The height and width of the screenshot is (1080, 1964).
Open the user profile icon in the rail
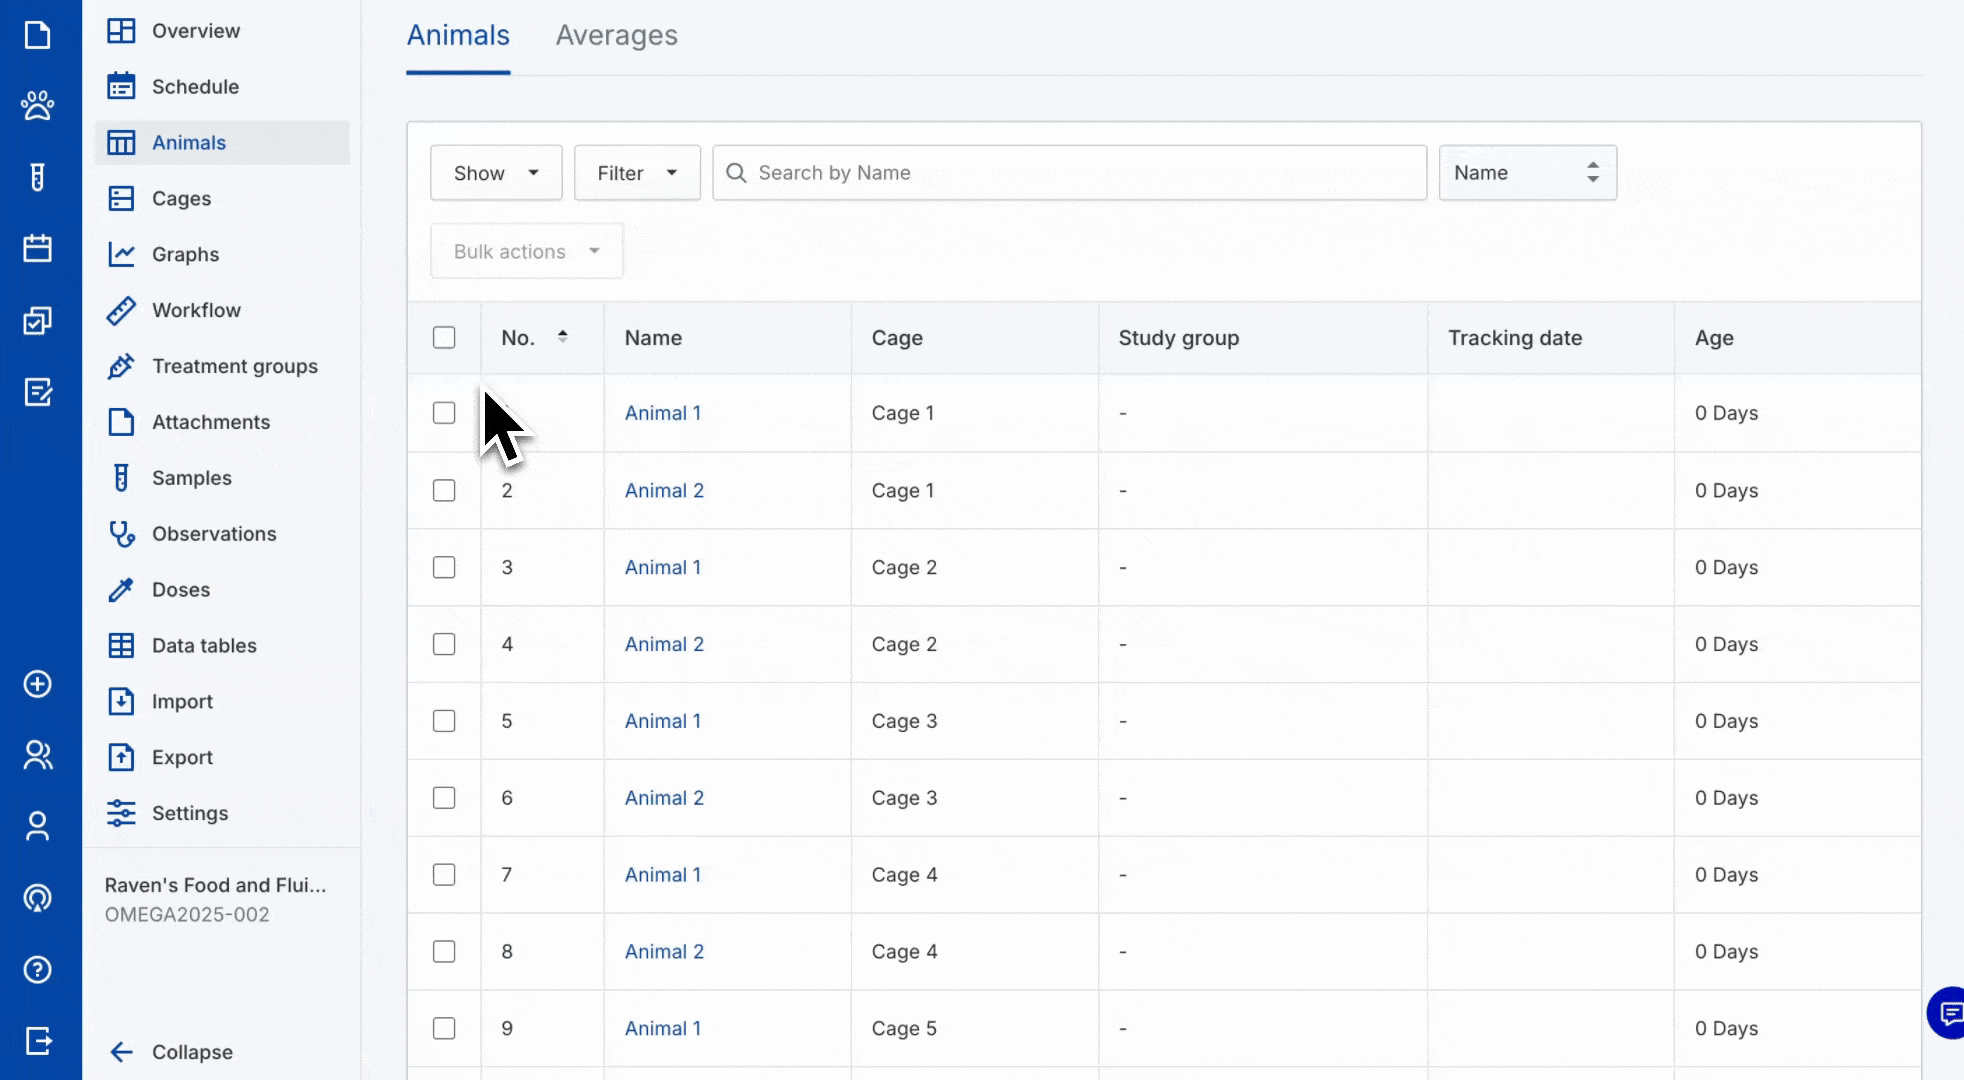38,826
